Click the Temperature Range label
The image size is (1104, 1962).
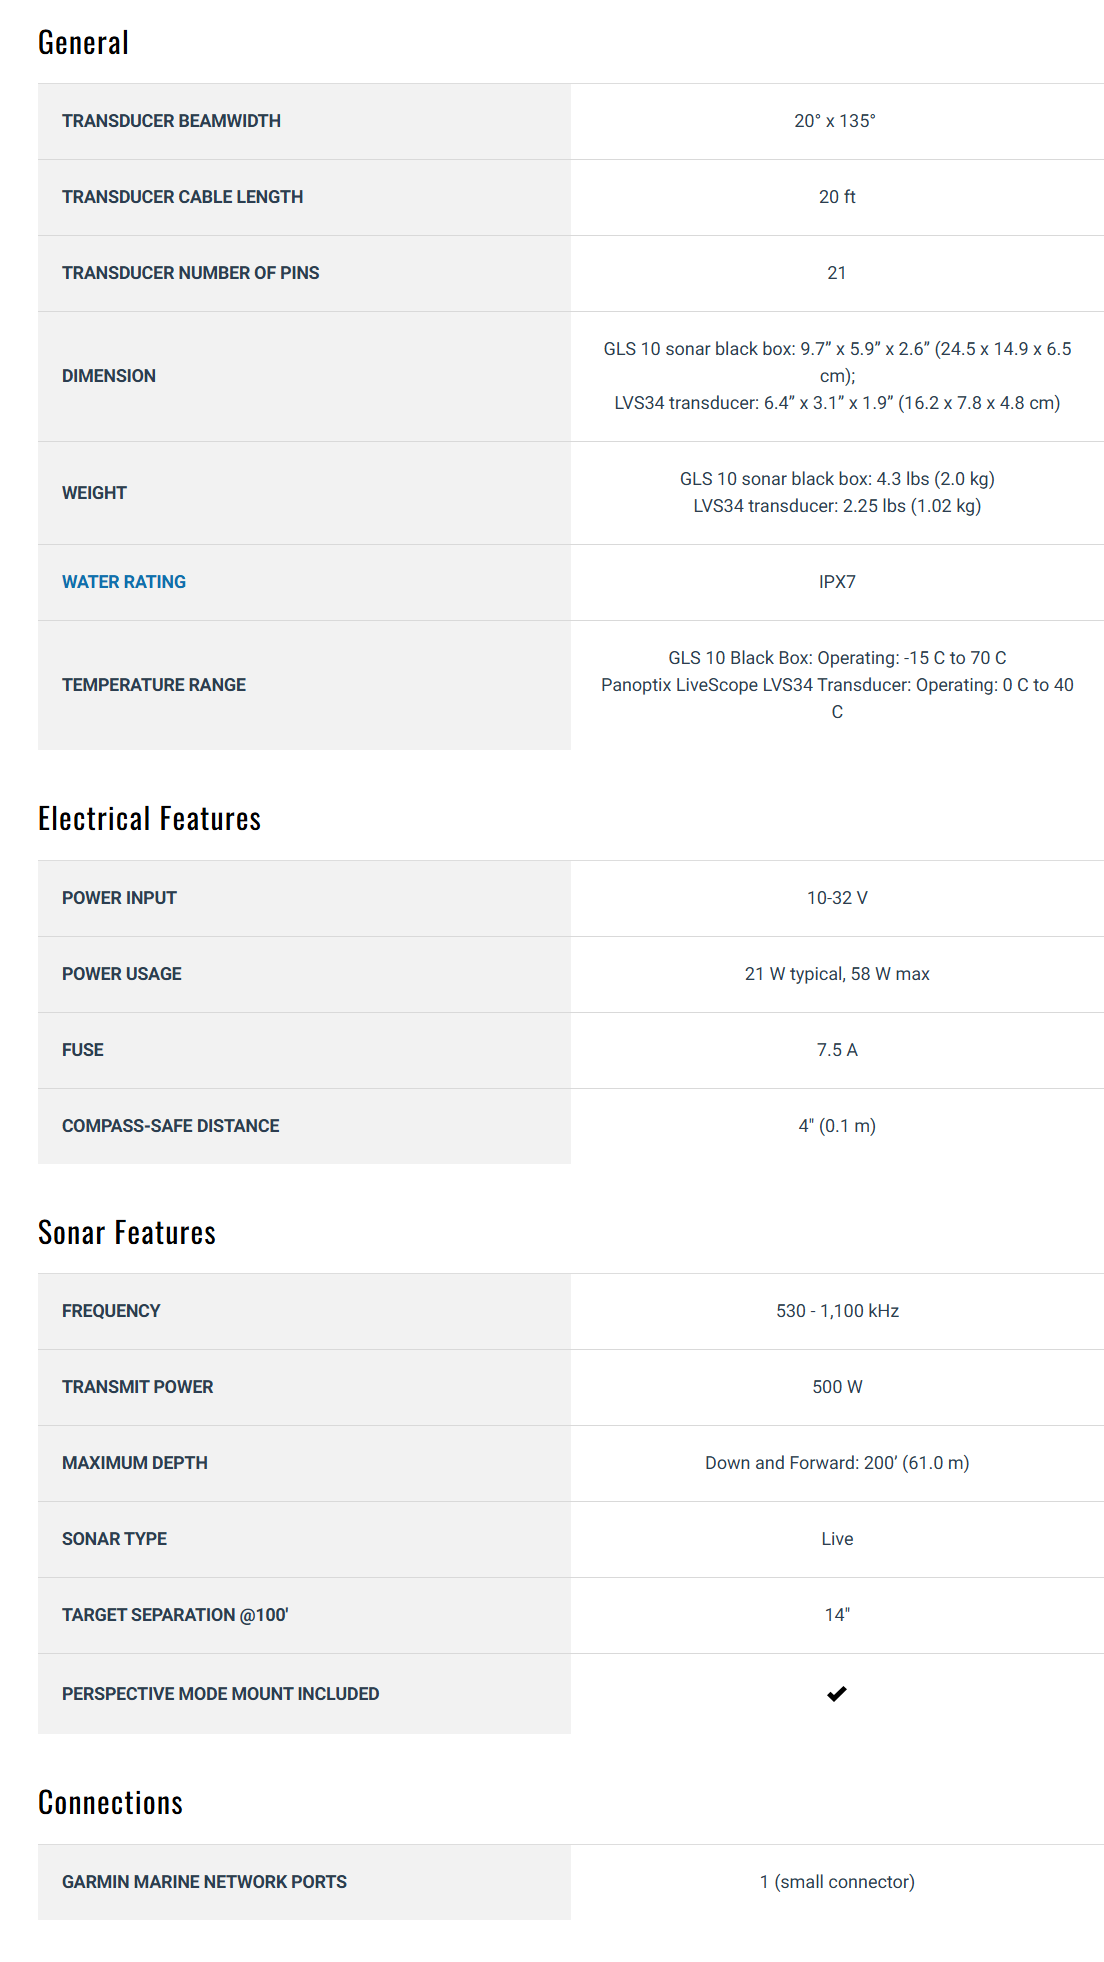point(154,685)
